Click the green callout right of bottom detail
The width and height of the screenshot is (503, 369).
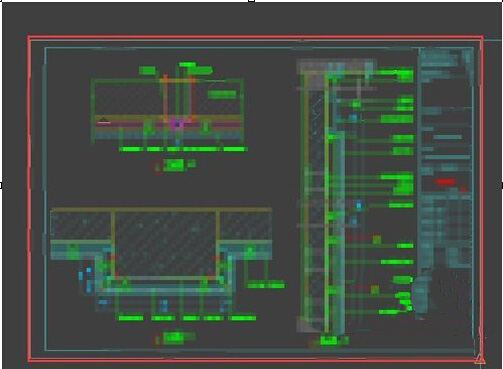point(266,286)
